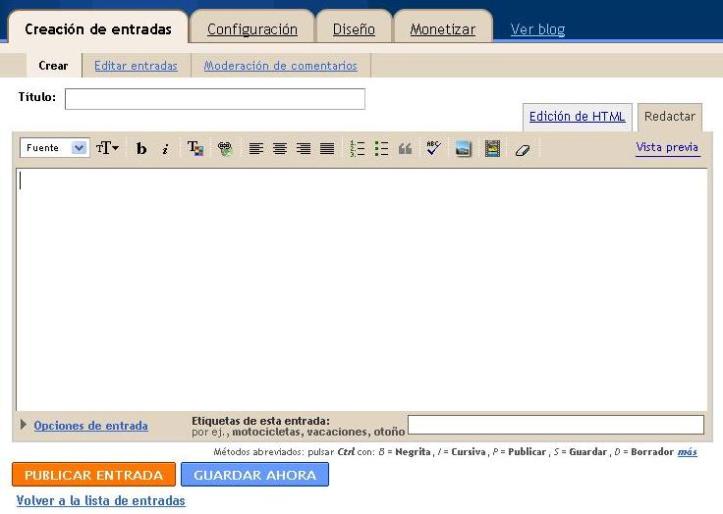Expand Opciones de entrada triangle
This screenshot has height=514, width=723.
tap(23, 425)
